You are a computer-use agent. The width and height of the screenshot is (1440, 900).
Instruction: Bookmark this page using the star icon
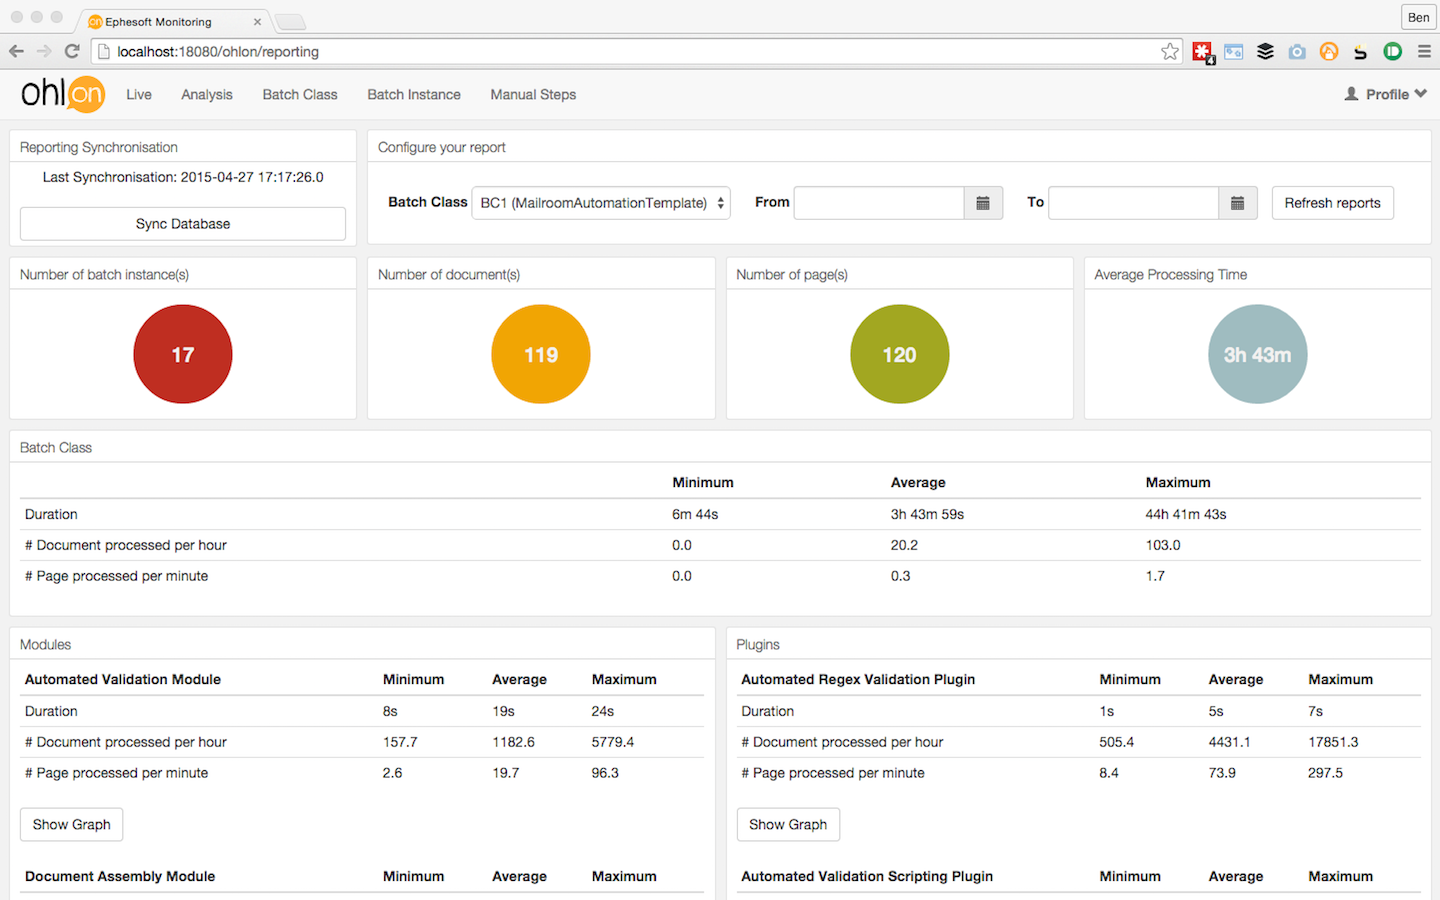[1170, 50]
